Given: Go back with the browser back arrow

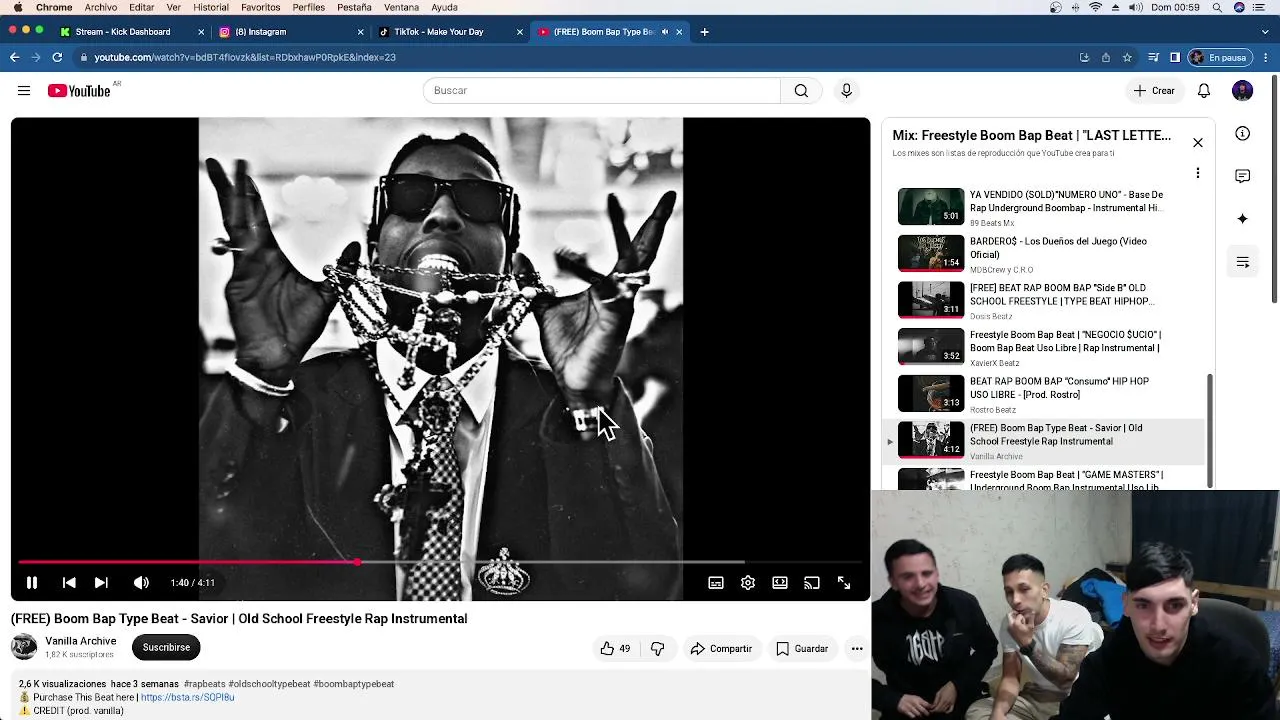Looking at the screenshot, I should coord(15,57).
